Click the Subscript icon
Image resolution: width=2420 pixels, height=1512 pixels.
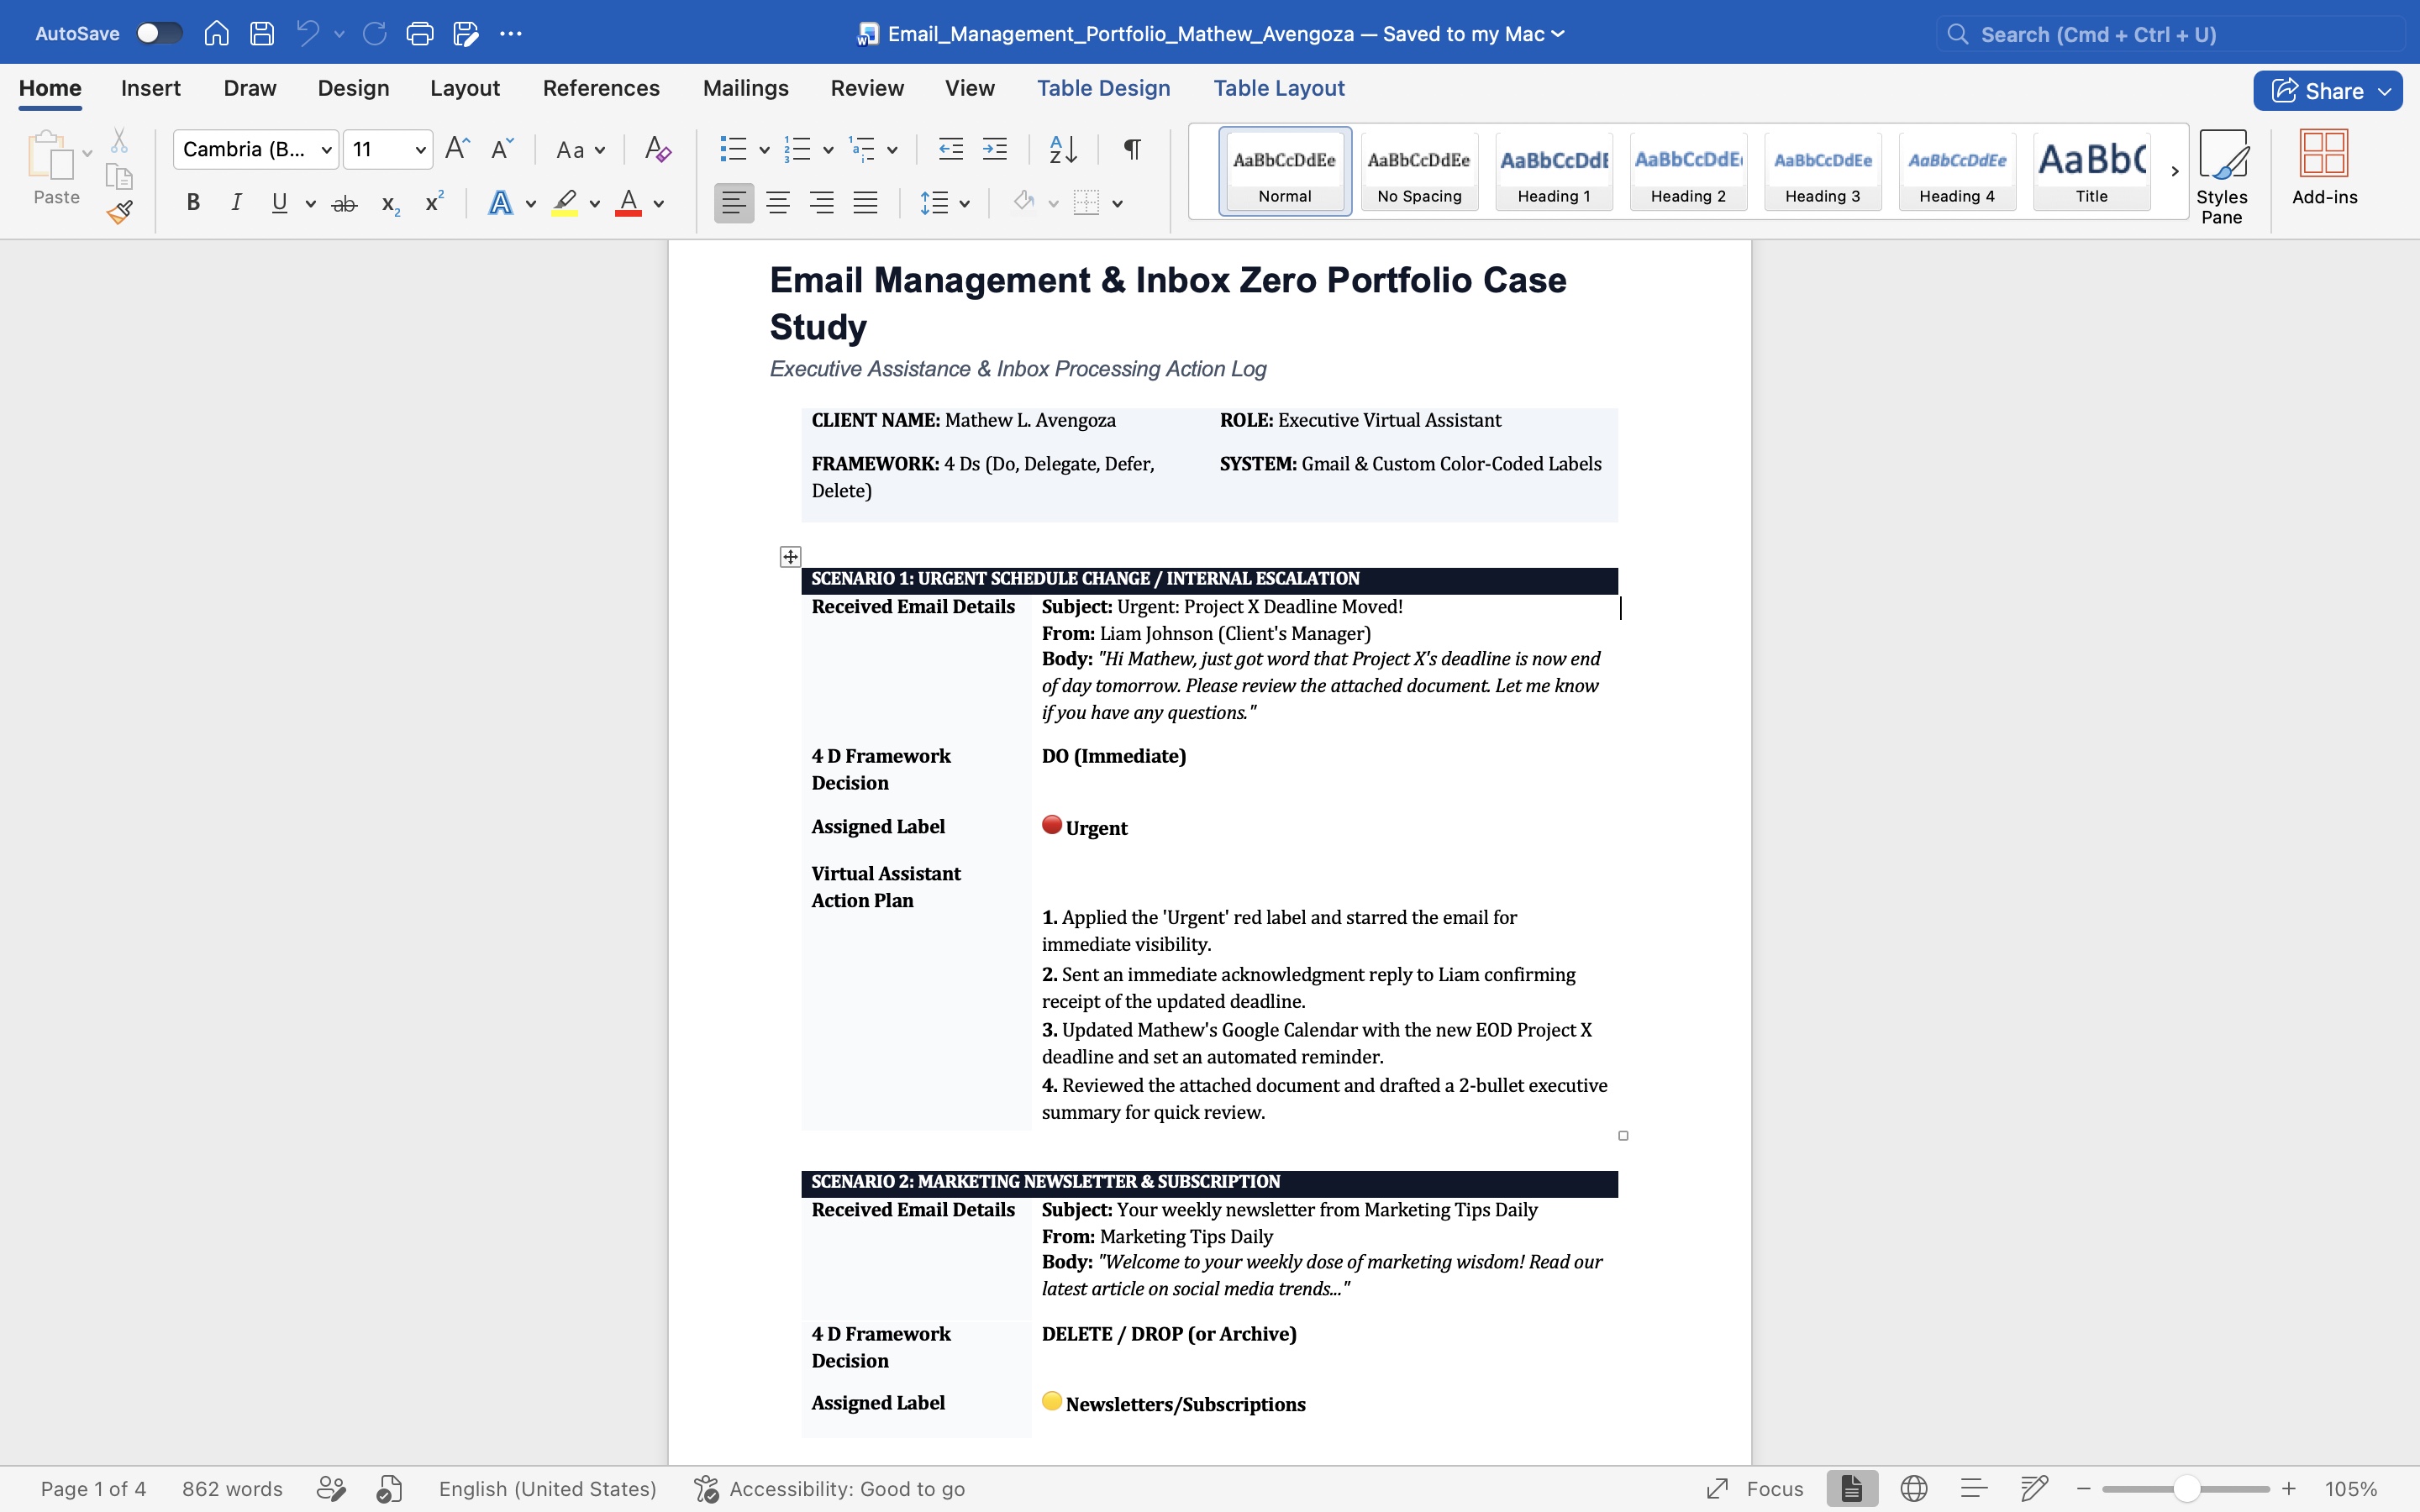coord(390,204)
